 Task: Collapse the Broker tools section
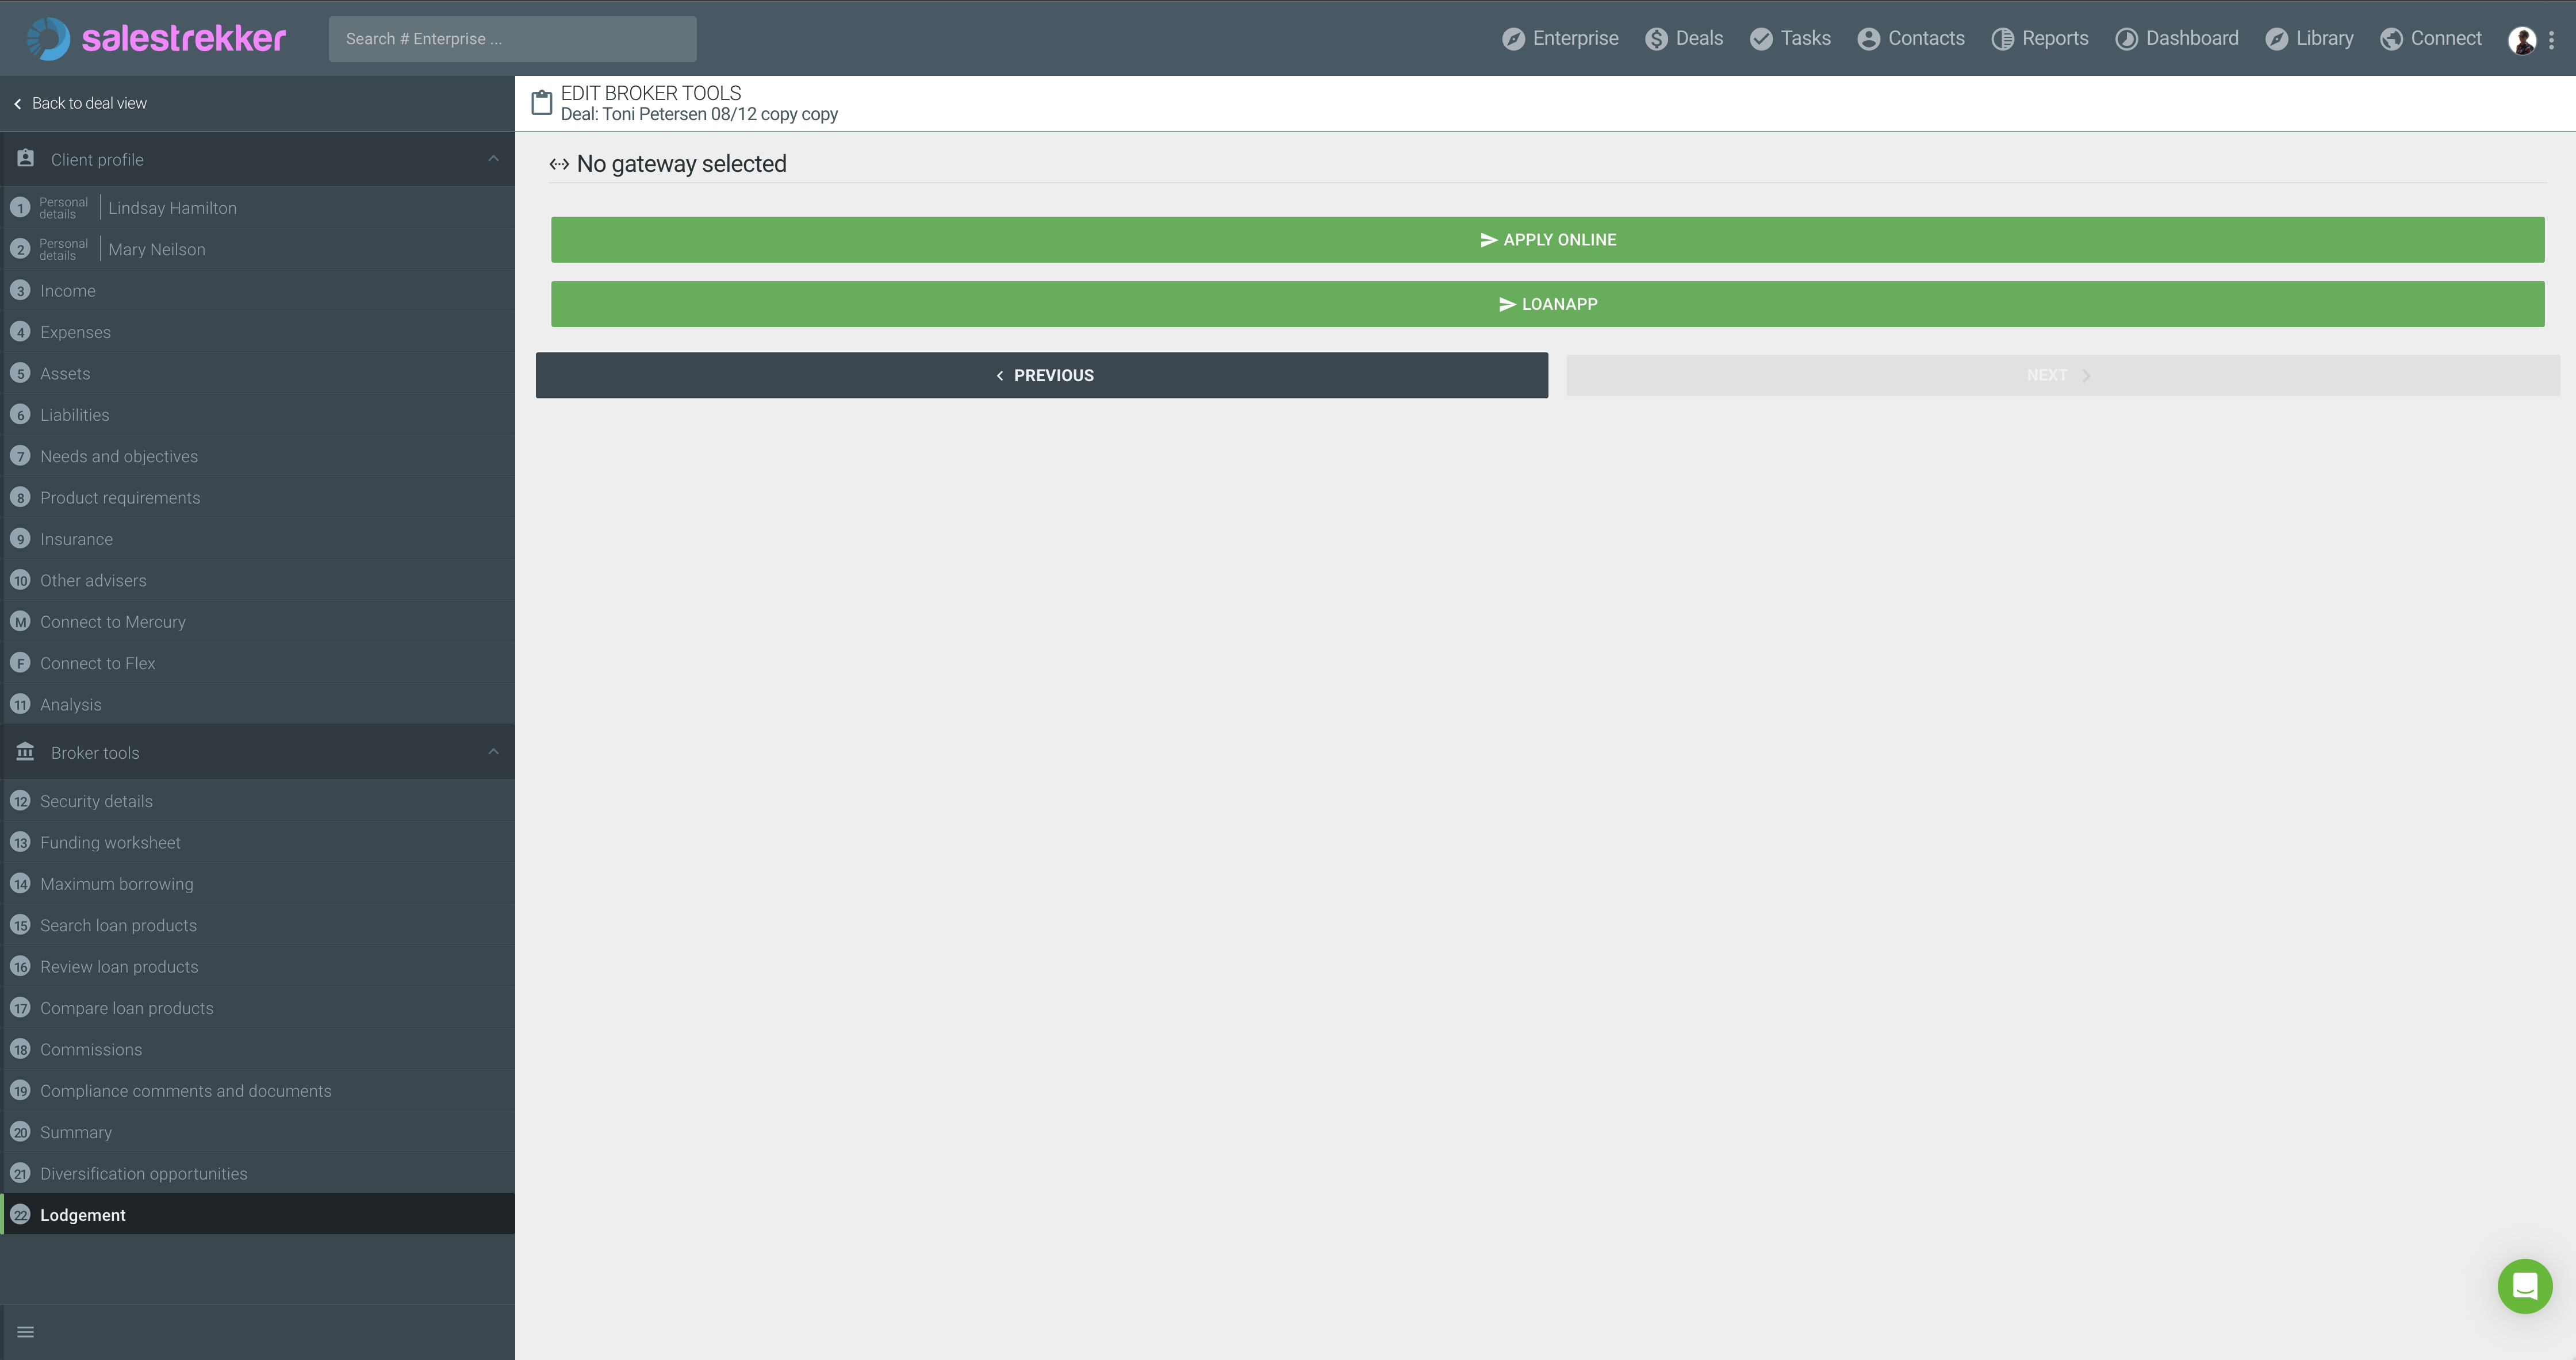pyautogui.click(x=493, y=752)
